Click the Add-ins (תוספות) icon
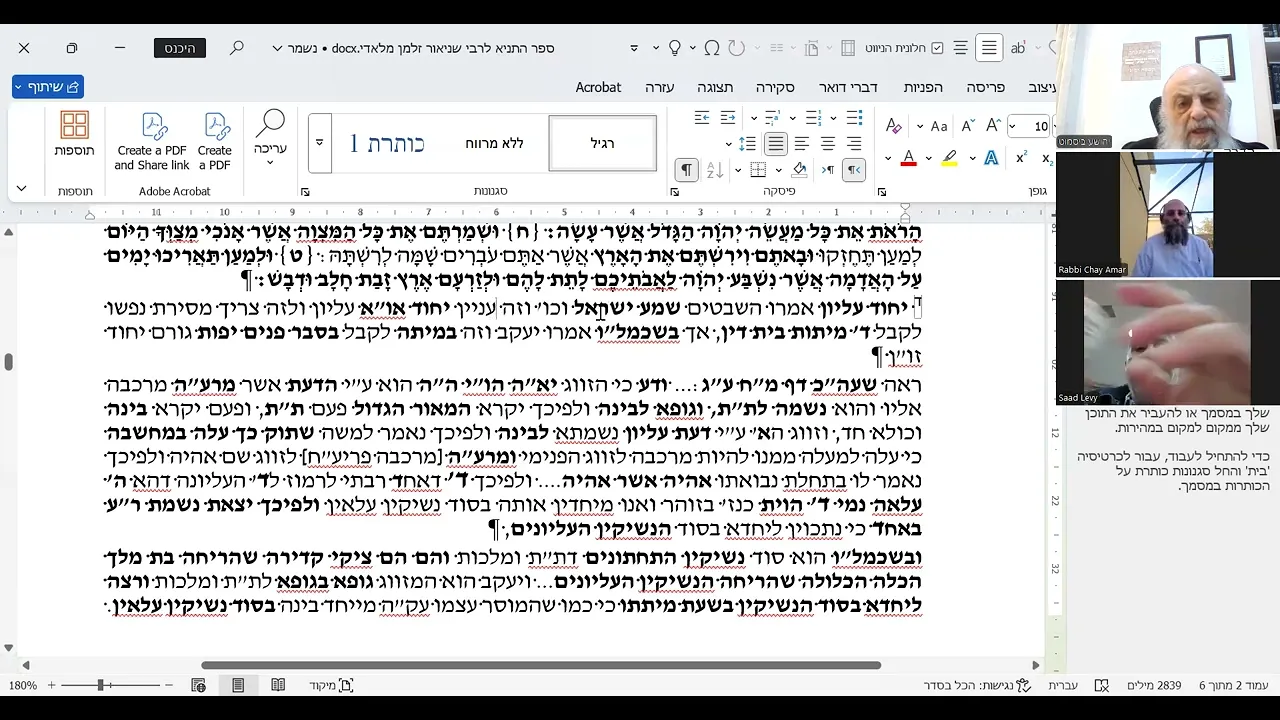Screen dimensions: 1280x720 pos(74,135)
